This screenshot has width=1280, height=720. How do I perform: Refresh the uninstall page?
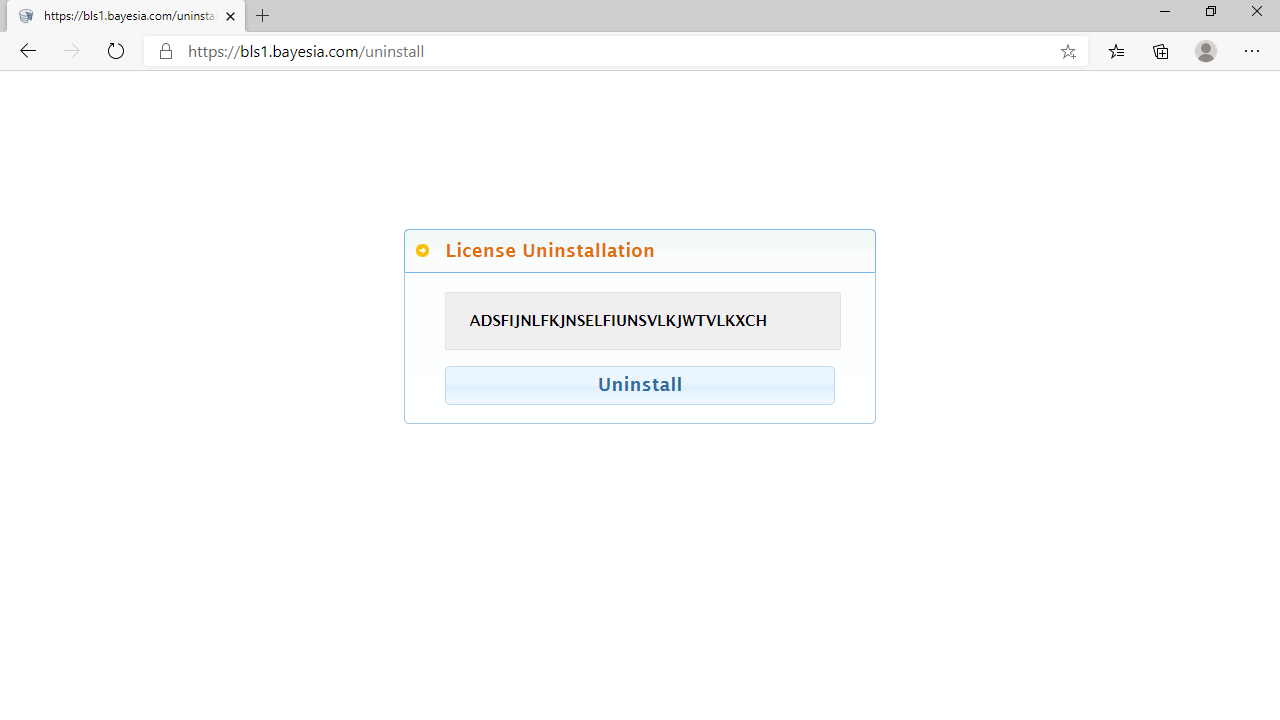click(x=115, y=51)
